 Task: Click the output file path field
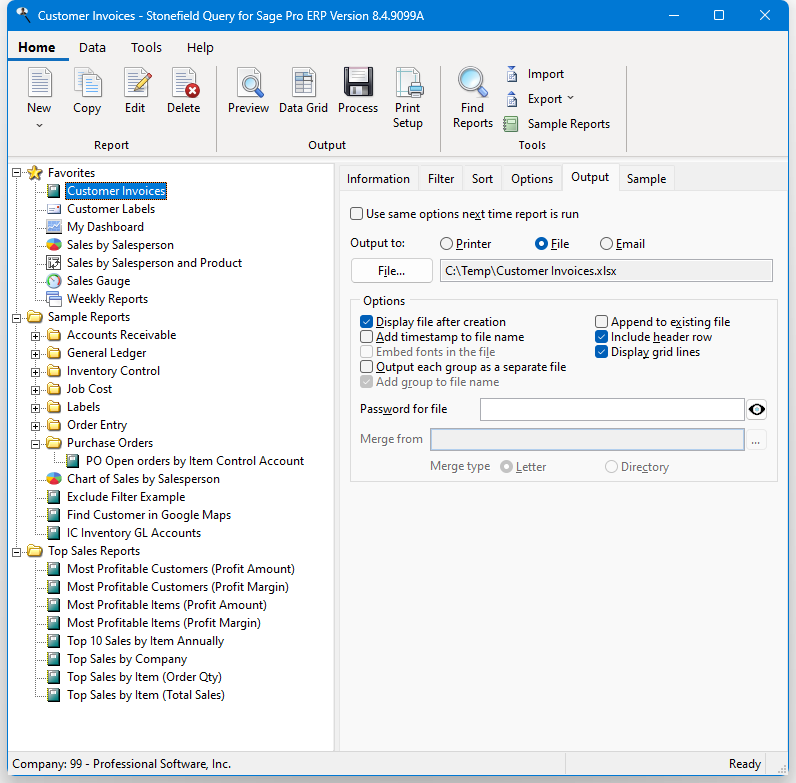(x=606, y=271)
